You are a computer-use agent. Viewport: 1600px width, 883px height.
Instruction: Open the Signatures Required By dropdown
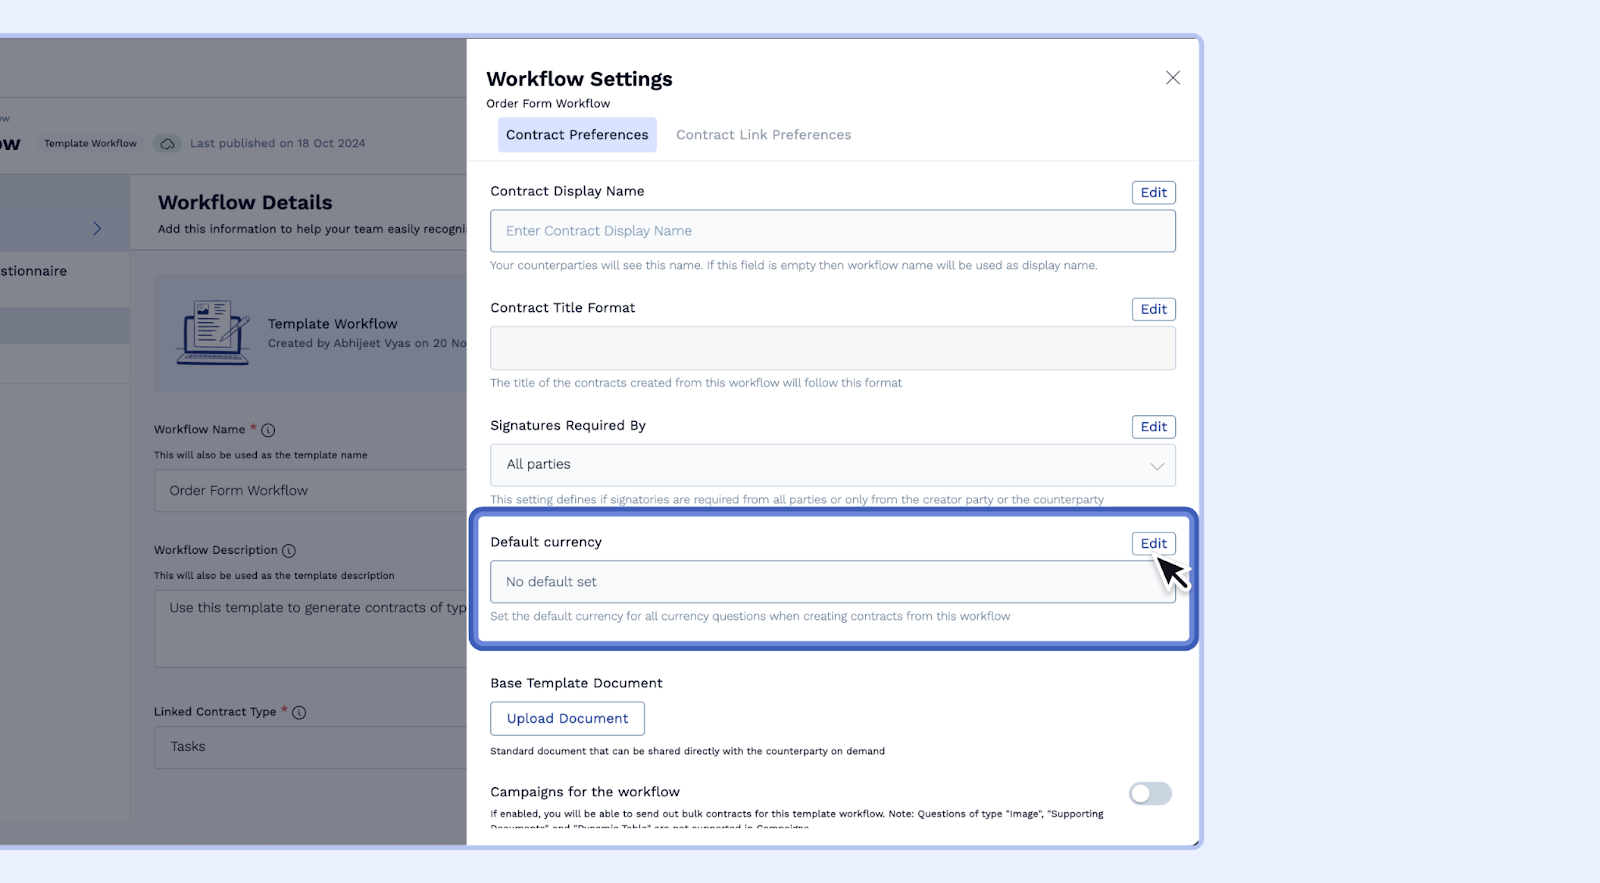point(832,465)
